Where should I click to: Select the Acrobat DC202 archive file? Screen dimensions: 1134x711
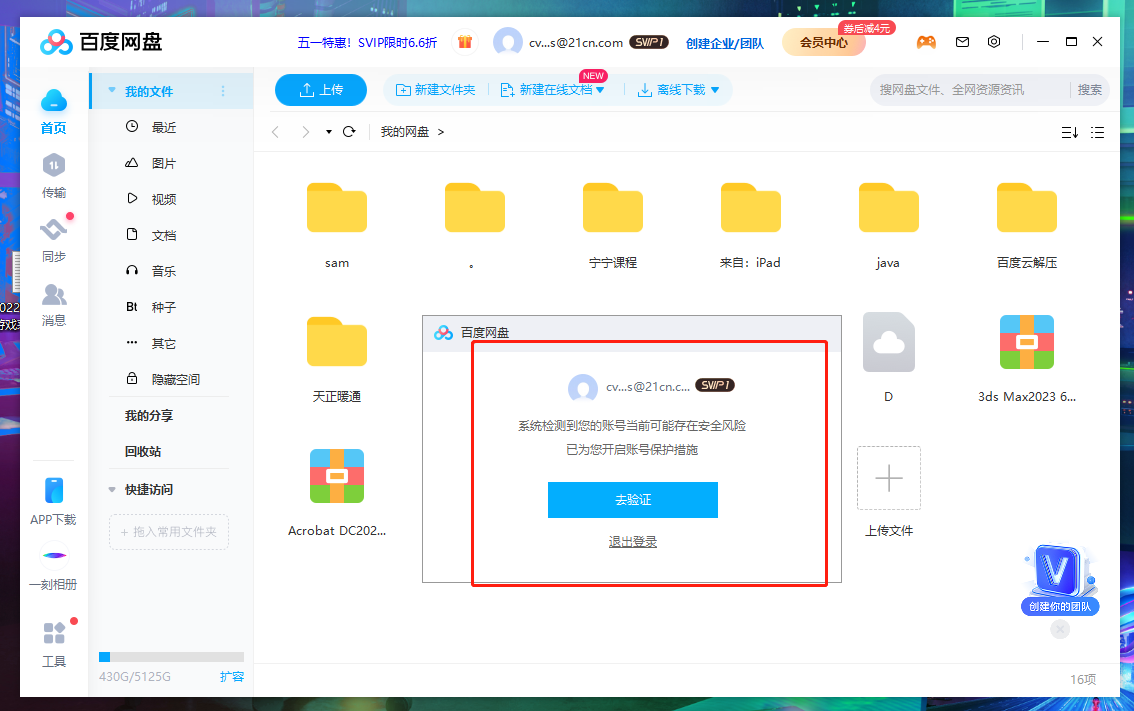pos(337,476)
